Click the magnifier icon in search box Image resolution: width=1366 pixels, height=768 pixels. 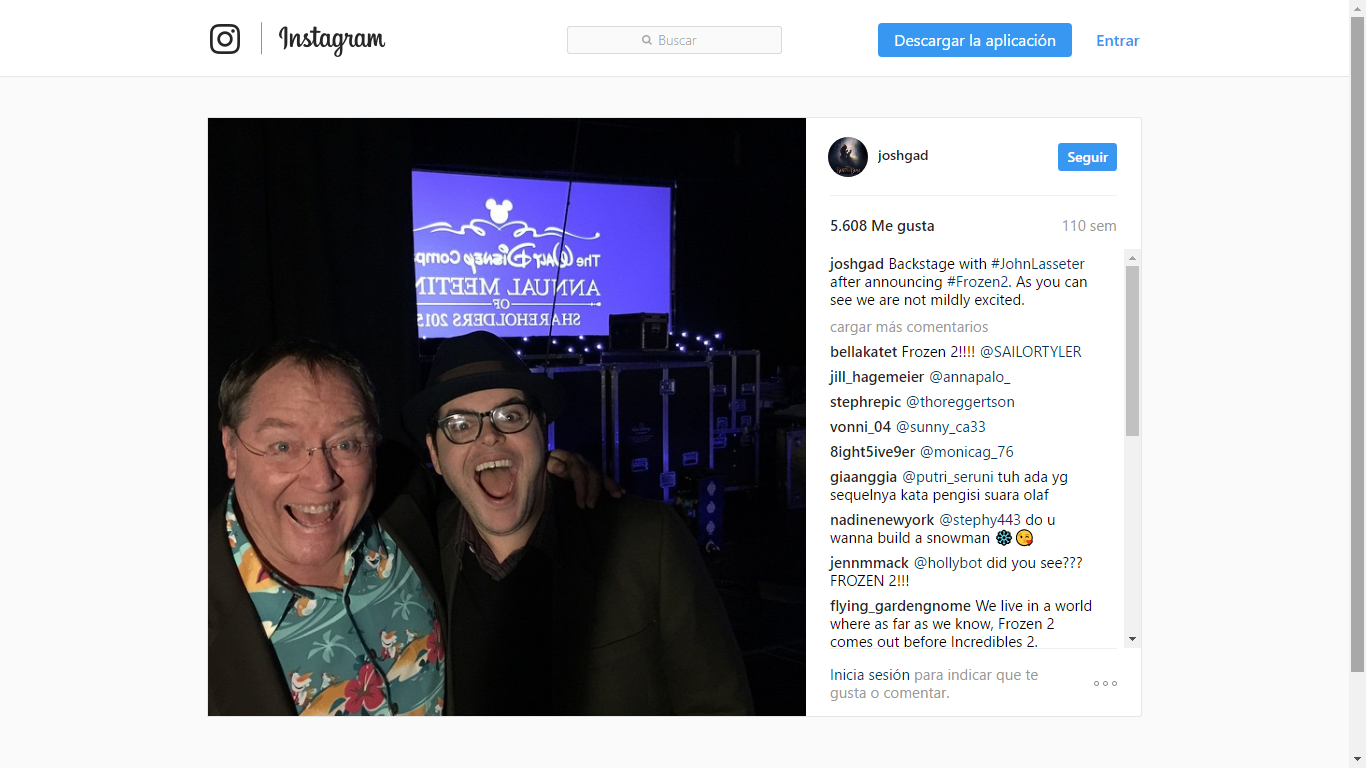click(647, 40)
